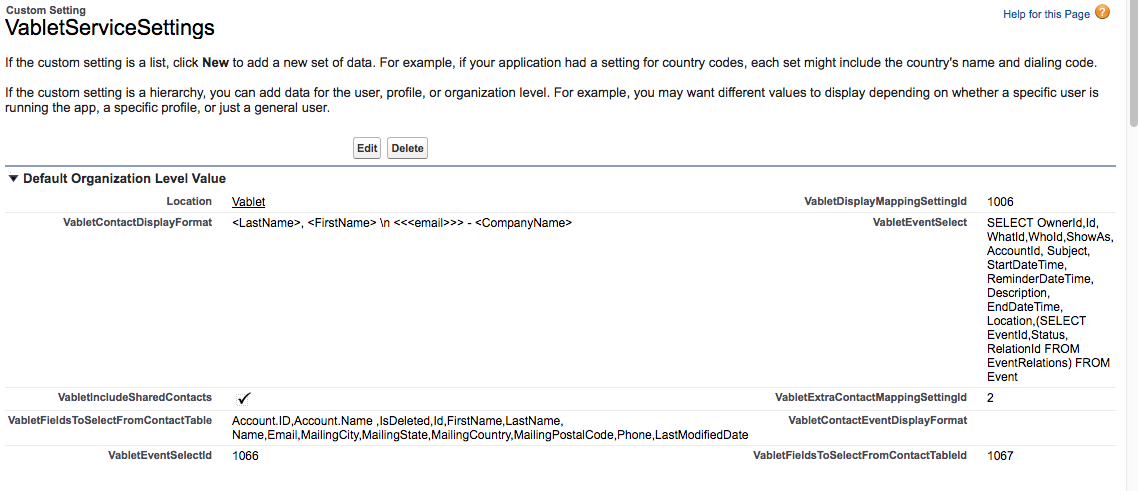Click the value 1067

pyautogui.click(x=1000, y=456)
